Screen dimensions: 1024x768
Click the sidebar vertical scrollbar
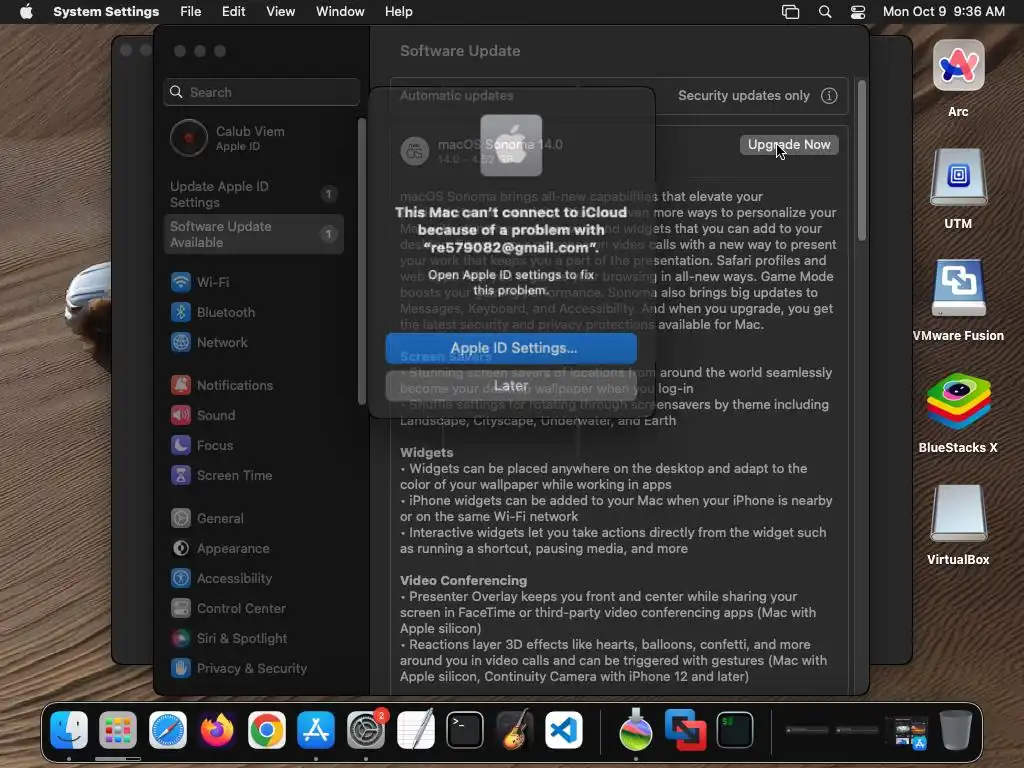[362, 261]
